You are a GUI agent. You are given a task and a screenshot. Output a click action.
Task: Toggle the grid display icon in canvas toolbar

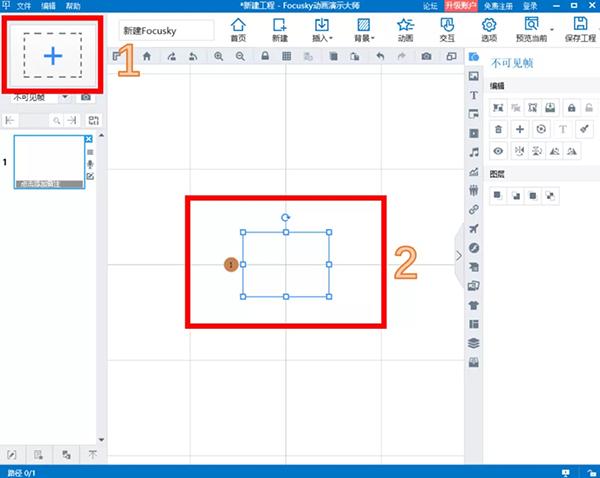click(286, 58)
